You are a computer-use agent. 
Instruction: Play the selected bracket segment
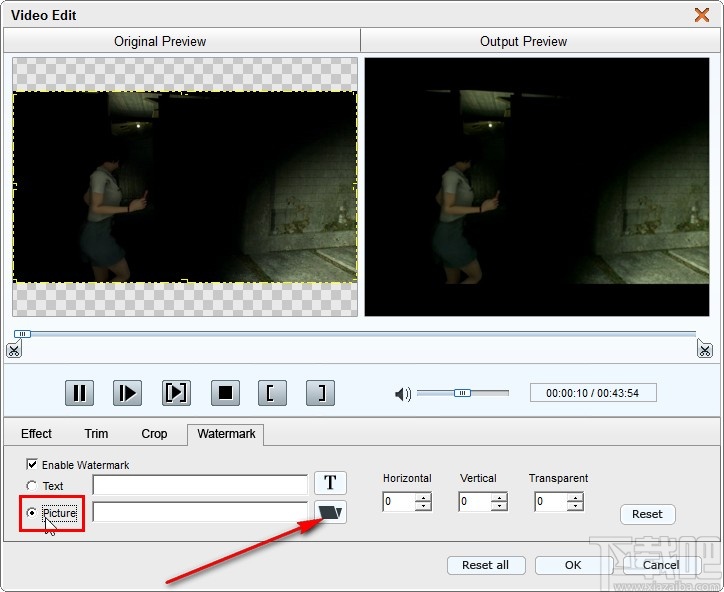[176, 393]
